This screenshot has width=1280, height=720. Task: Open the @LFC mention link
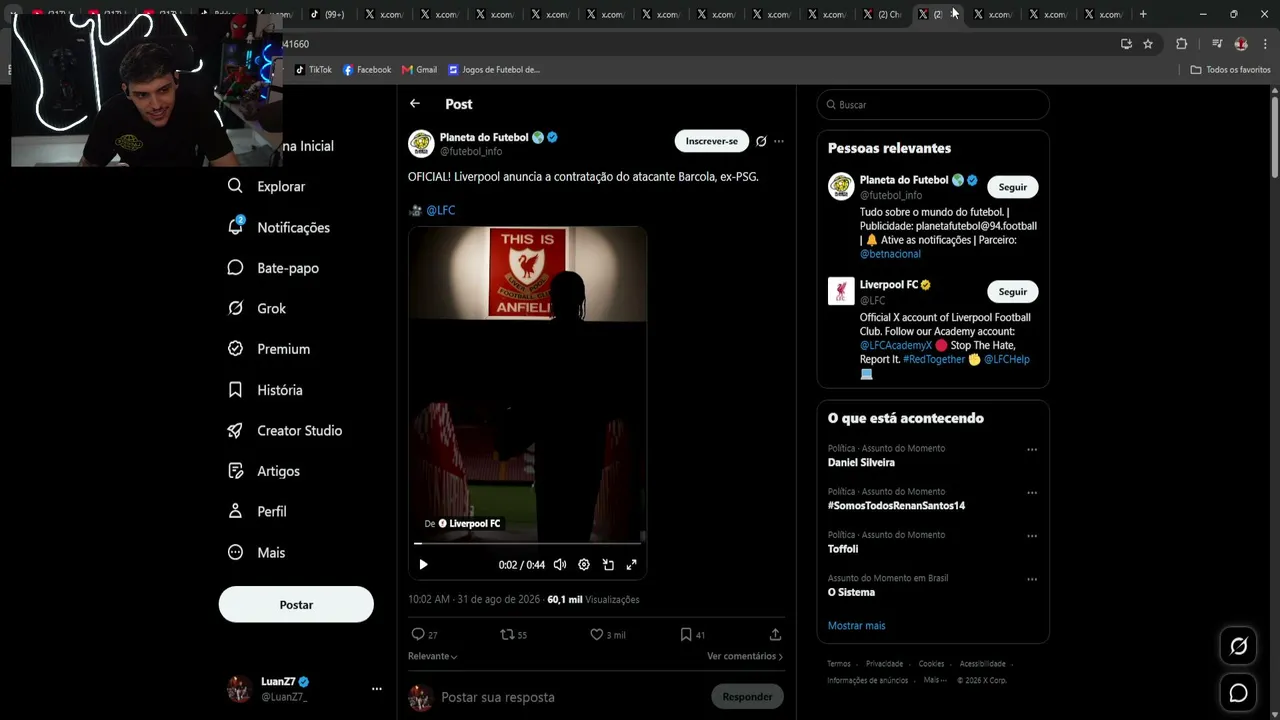point(441,210)
